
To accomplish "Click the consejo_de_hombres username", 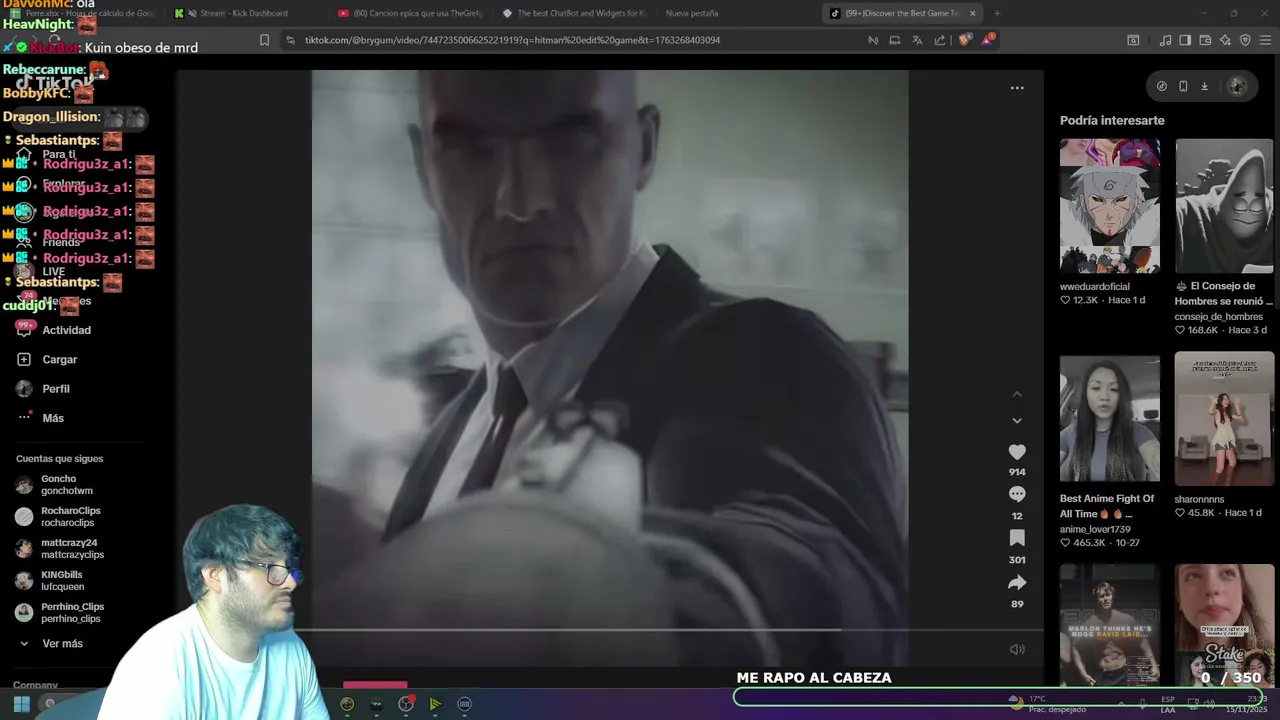I will coord(1219,317).
